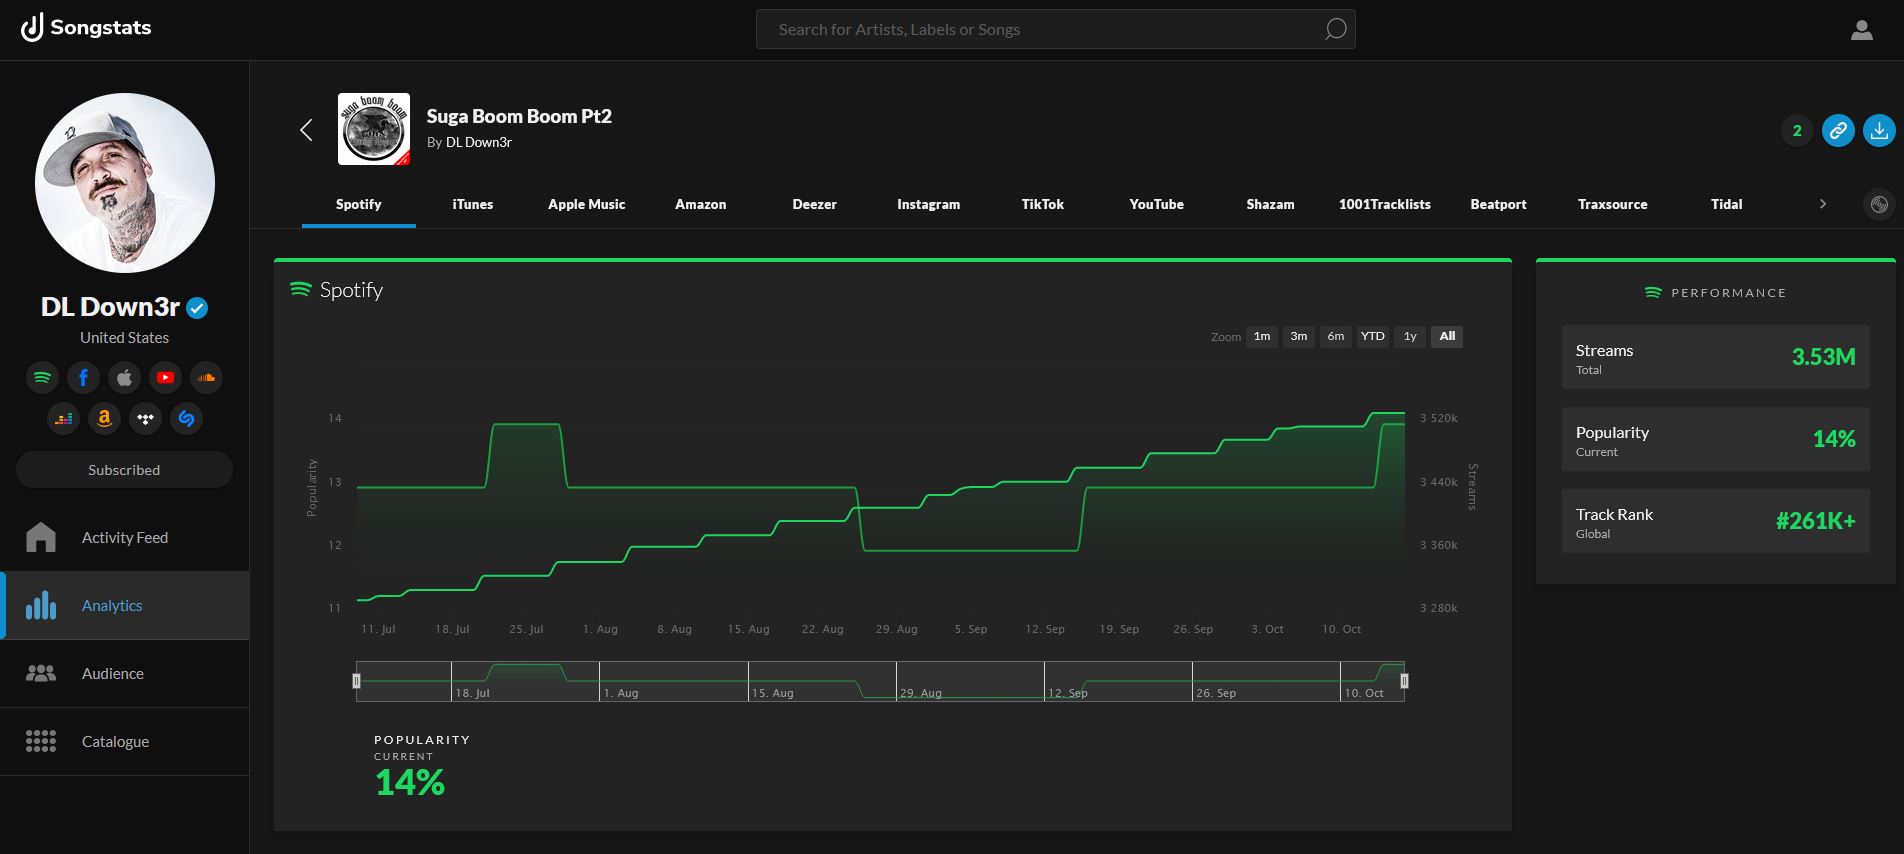The height and width of the screenshot is (854, 1904).
Task: Focus the Search for Artists, Labels or Songs field
Action: pyautogui.click(x=1055, y=30)
